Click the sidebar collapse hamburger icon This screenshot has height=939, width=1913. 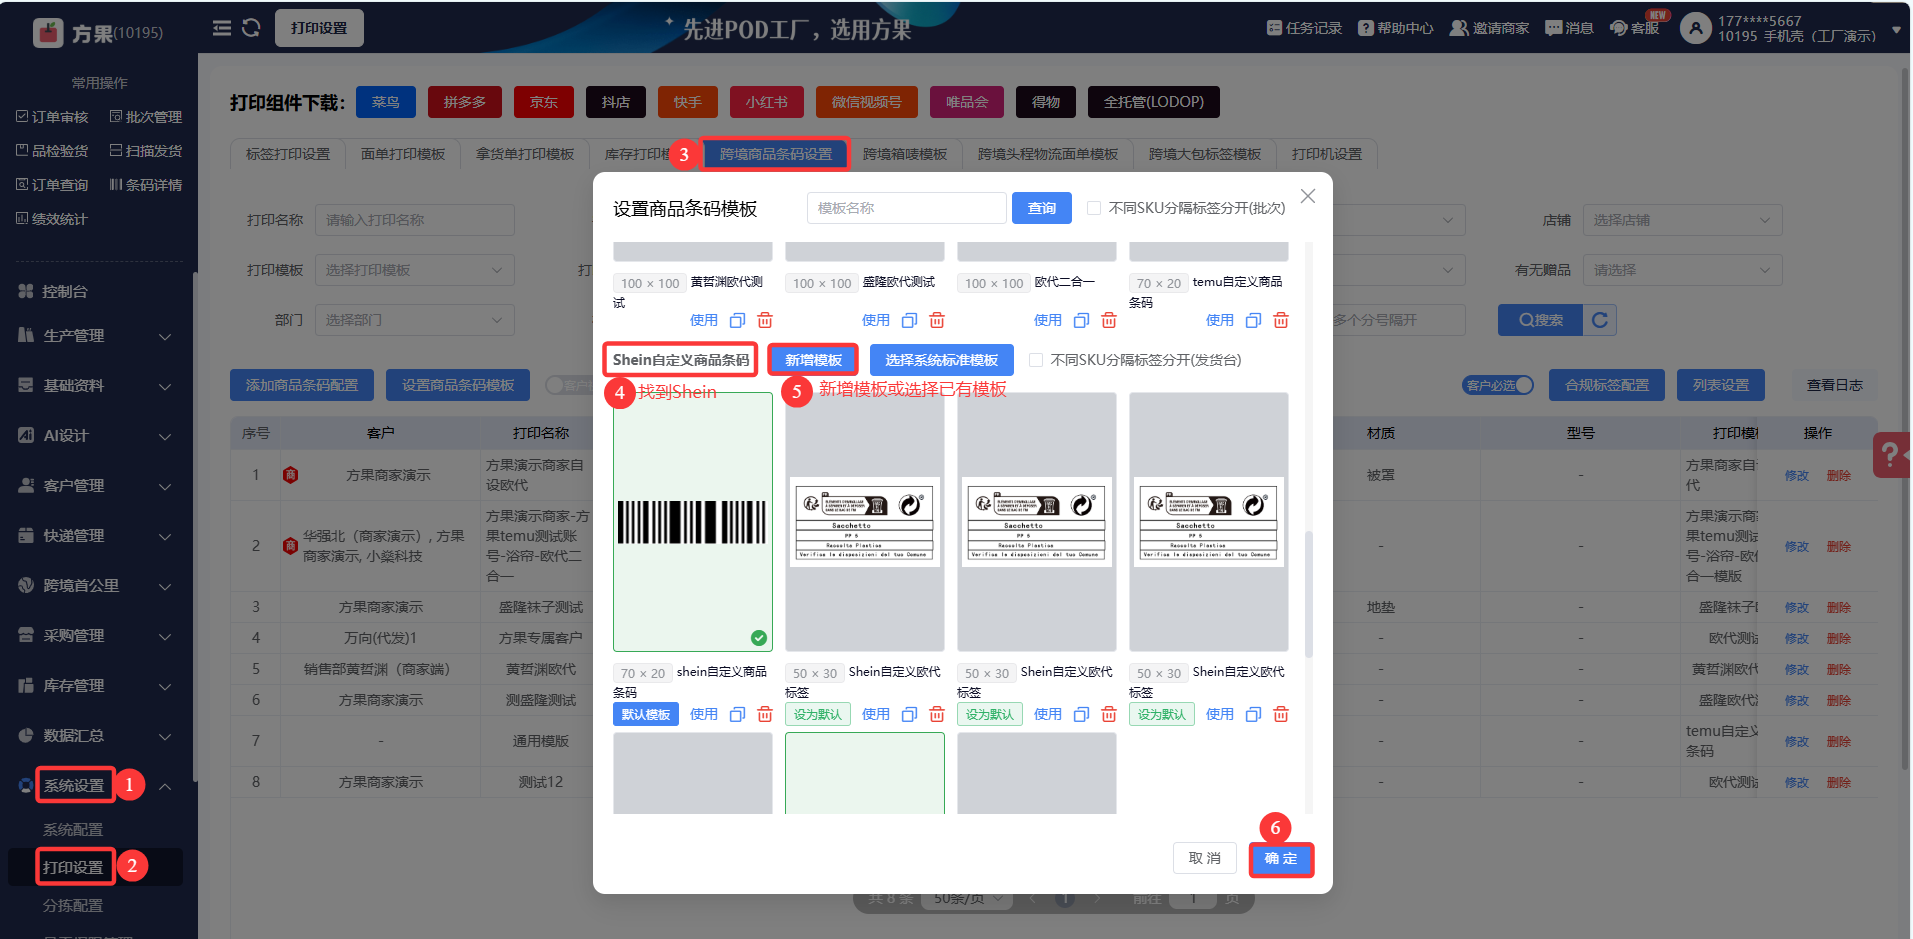pos(222,28)
